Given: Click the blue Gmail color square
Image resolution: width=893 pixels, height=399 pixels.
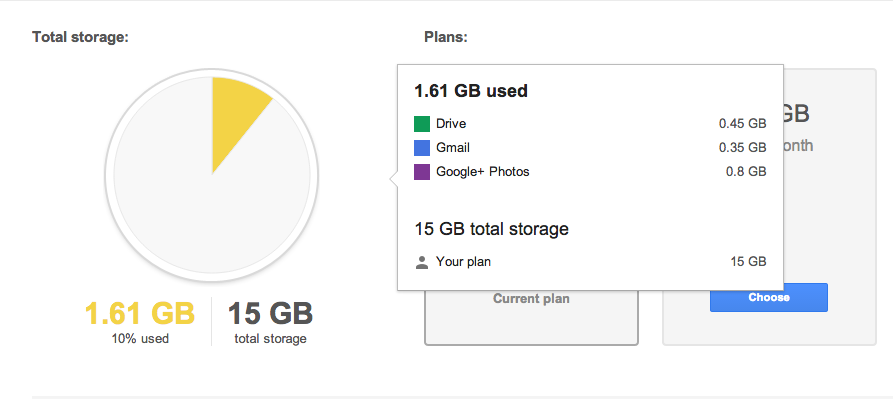Looking at the screenshot, I should [421, 148].
